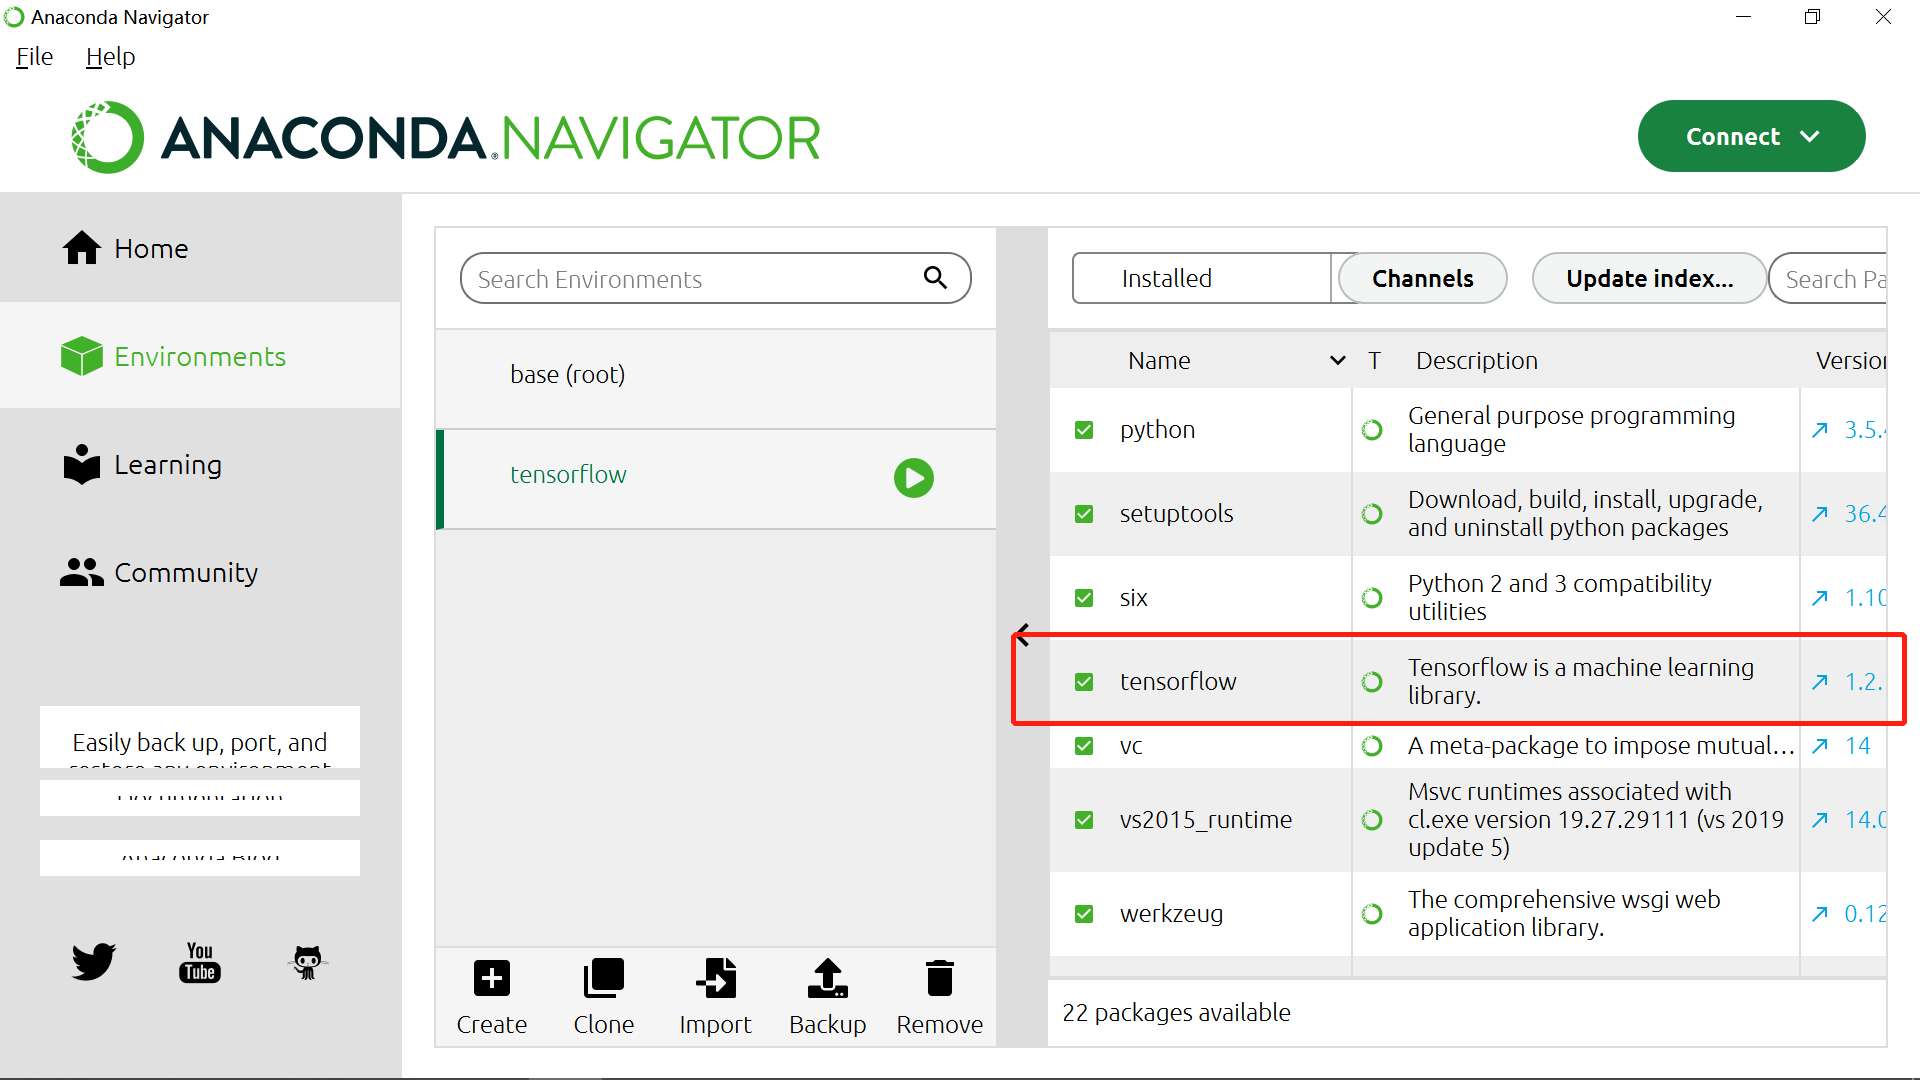Select the tensorflow environment
The width and height of the screenshot is (1920, 1080).
click(x=716, y=478)
